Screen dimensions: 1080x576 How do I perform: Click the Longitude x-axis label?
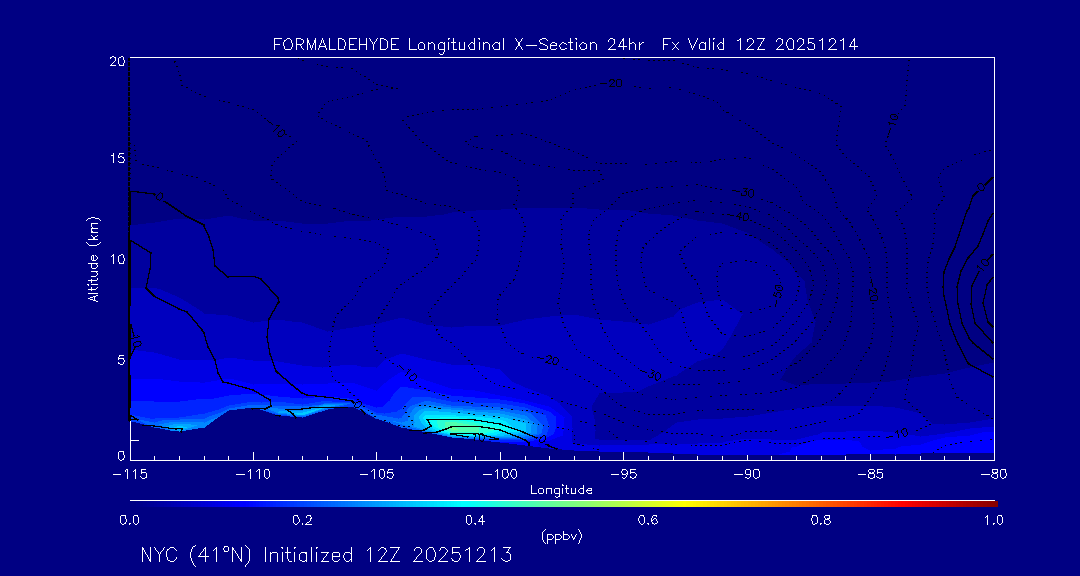561,490
